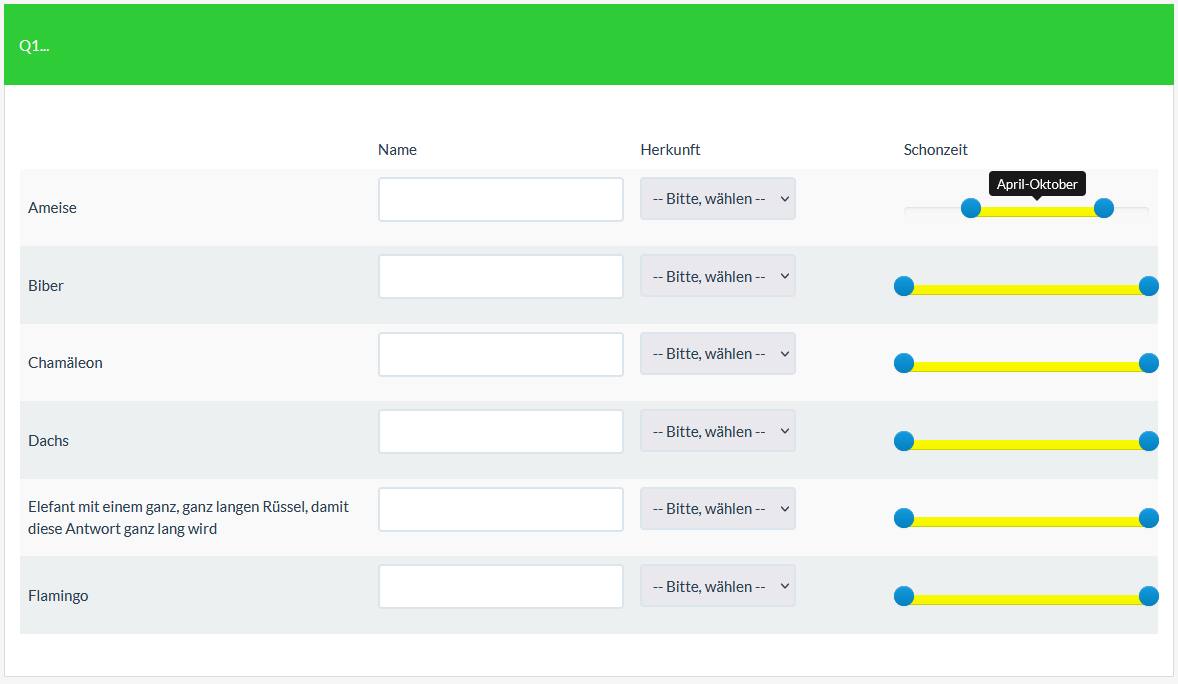Expand the Dachs Herkunft dropdown

(717, 431)
